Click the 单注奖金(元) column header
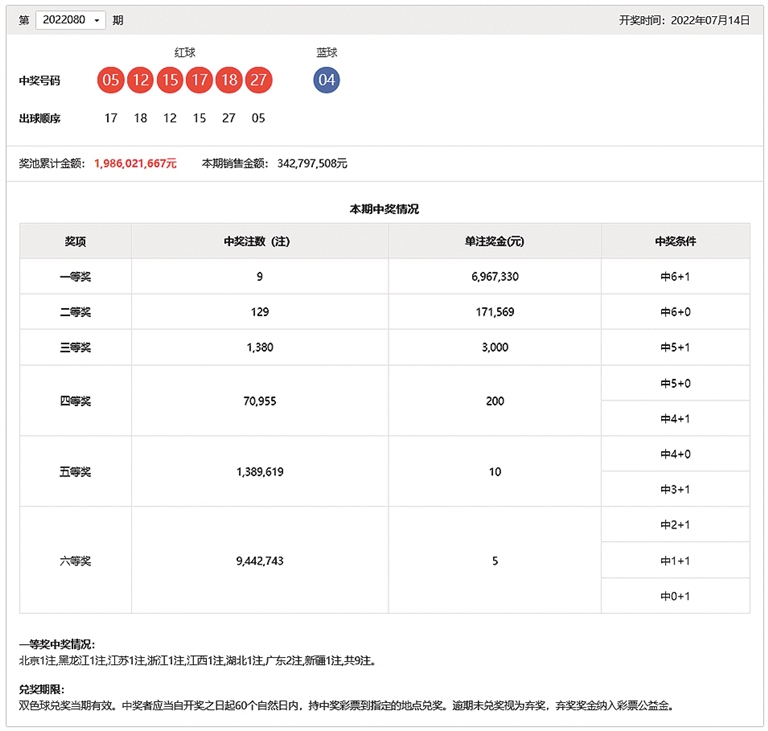This screenshot has width=768, height=731. point(495,241)
